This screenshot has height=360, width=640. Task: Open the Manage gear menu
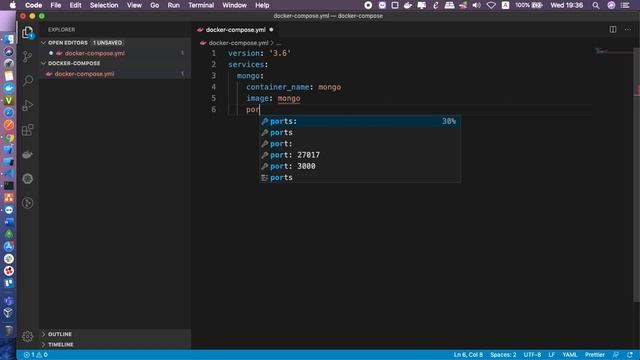point(28,336)
